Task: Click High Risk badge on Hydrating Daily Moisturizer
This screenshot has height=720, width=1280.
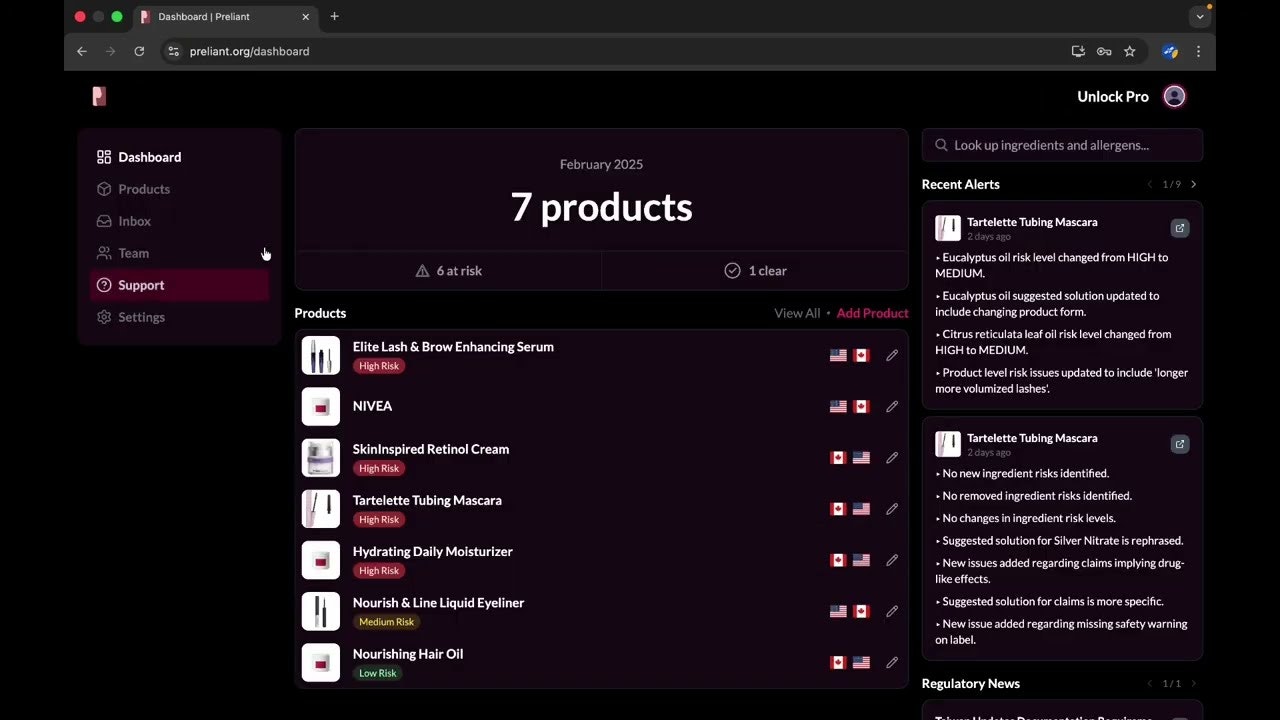Action: pyautogui.click(x=379, y=571)
